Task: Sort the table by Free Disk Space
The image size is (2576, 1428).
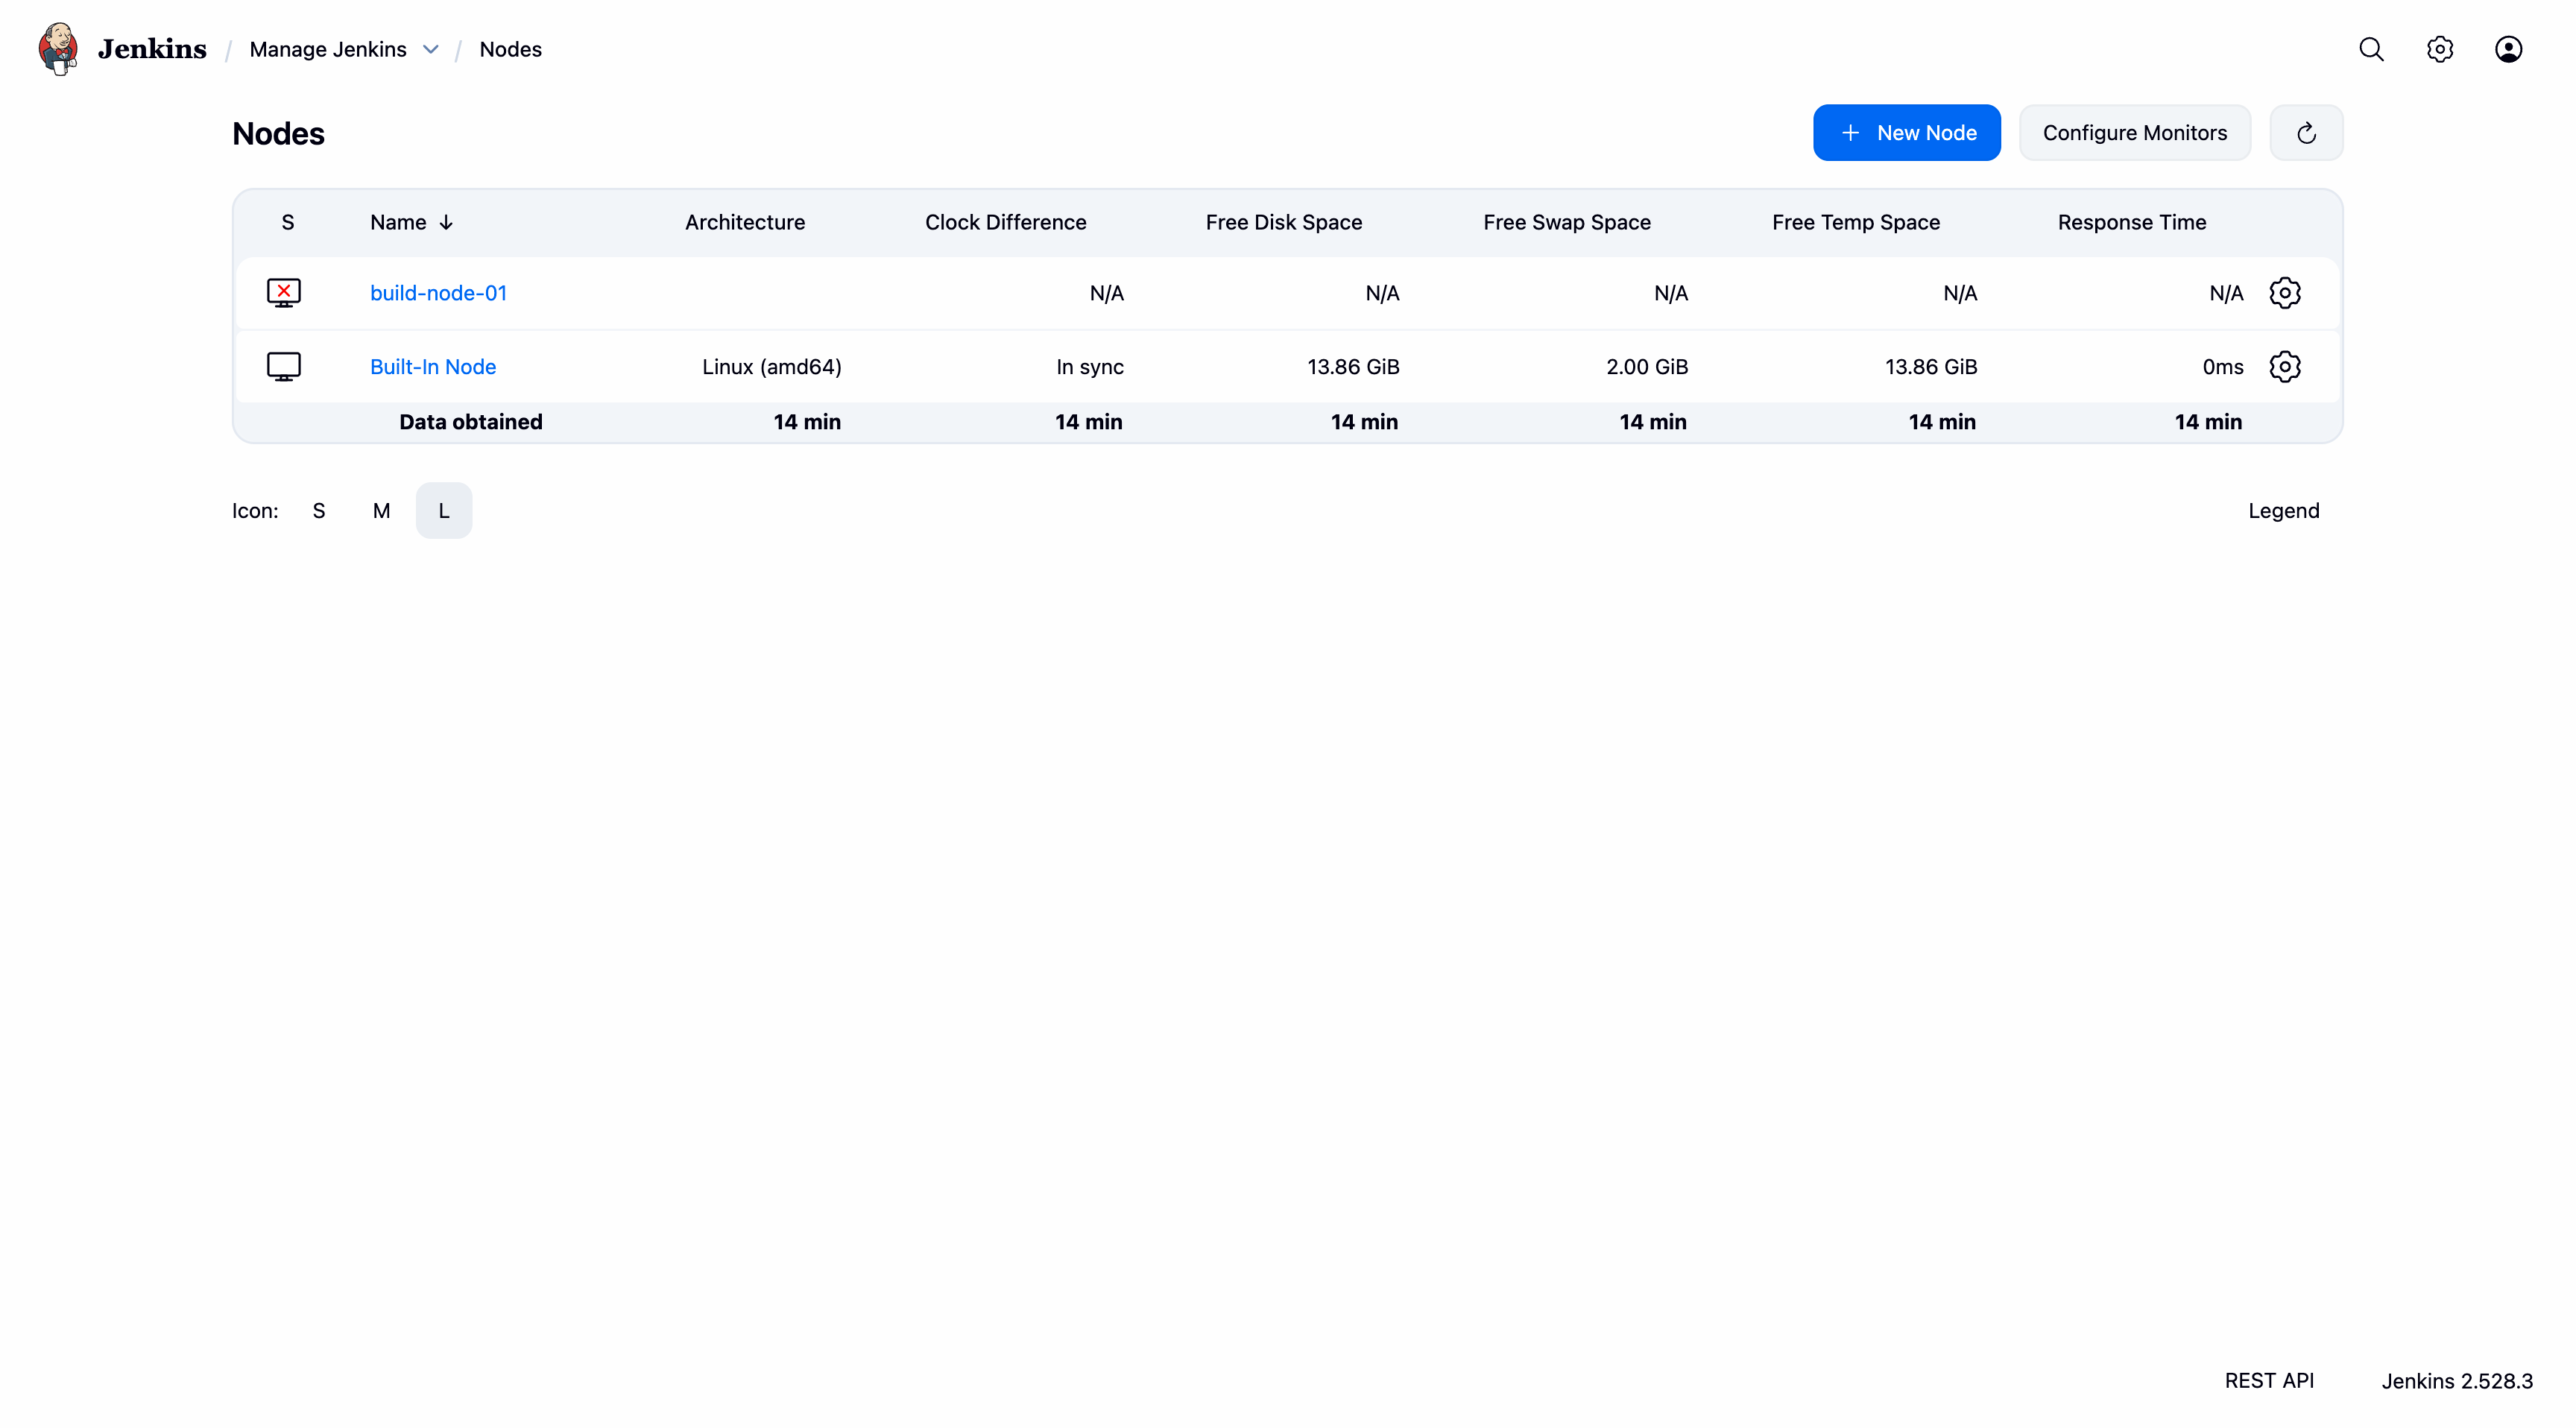Action: click(x=1283, y=222)
